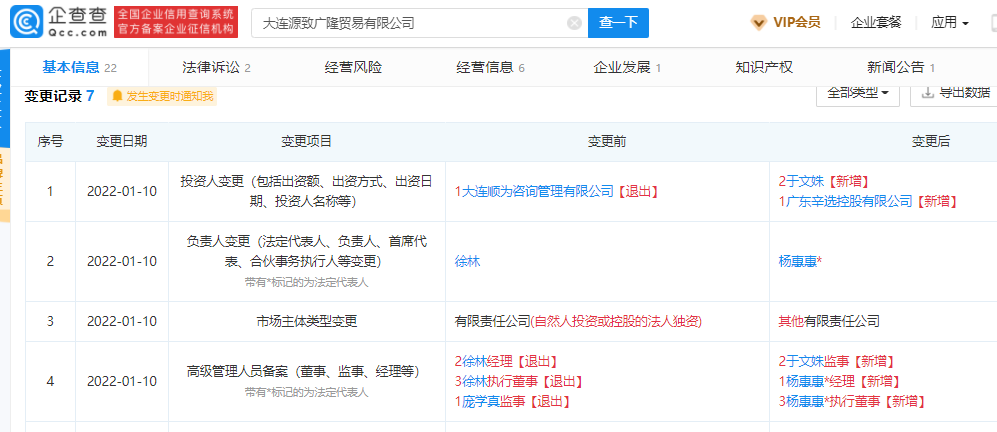Open 庞学真监事 link in row 4
This screenshot has height=432, width=997.
coord(493,401)
